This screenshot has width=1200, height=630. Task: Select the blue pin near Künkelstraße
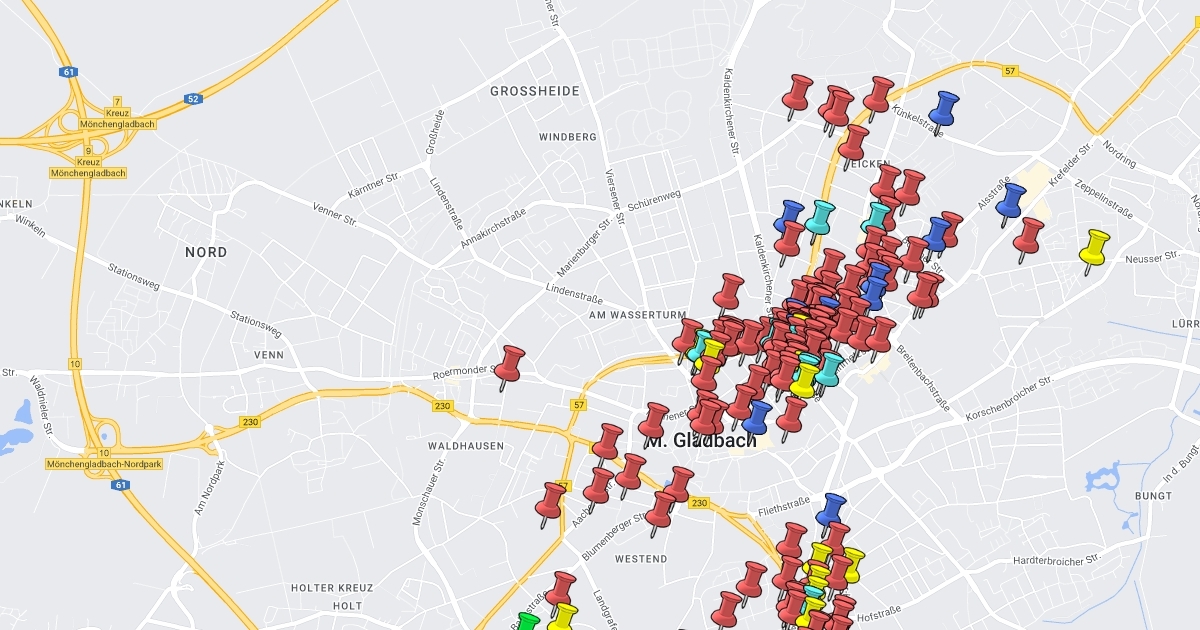click(942, 108)
